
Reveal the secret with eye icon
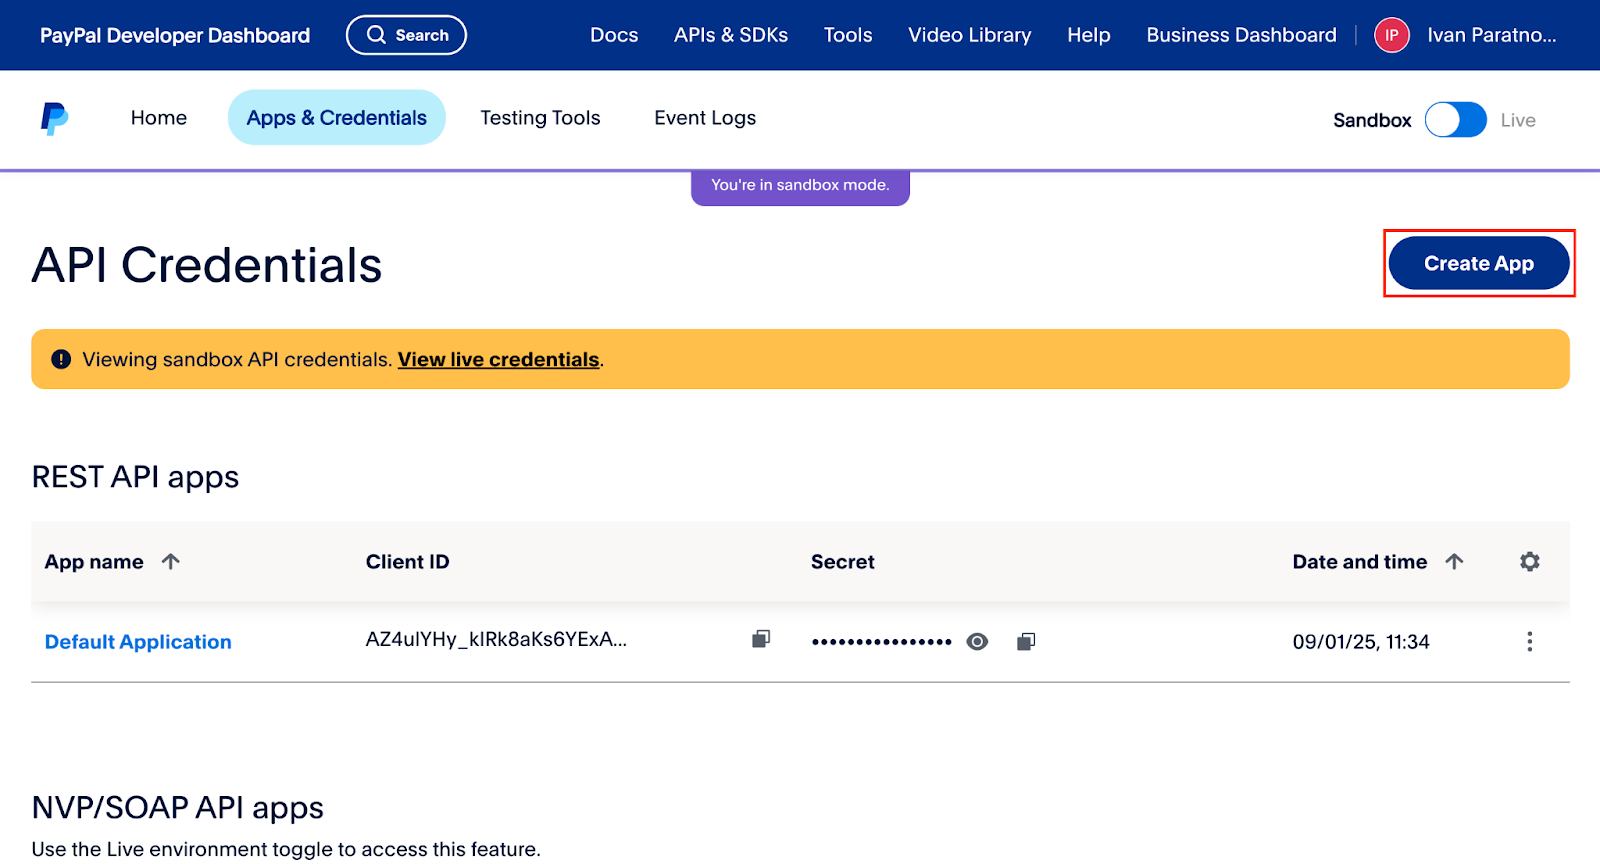point(977,642)
